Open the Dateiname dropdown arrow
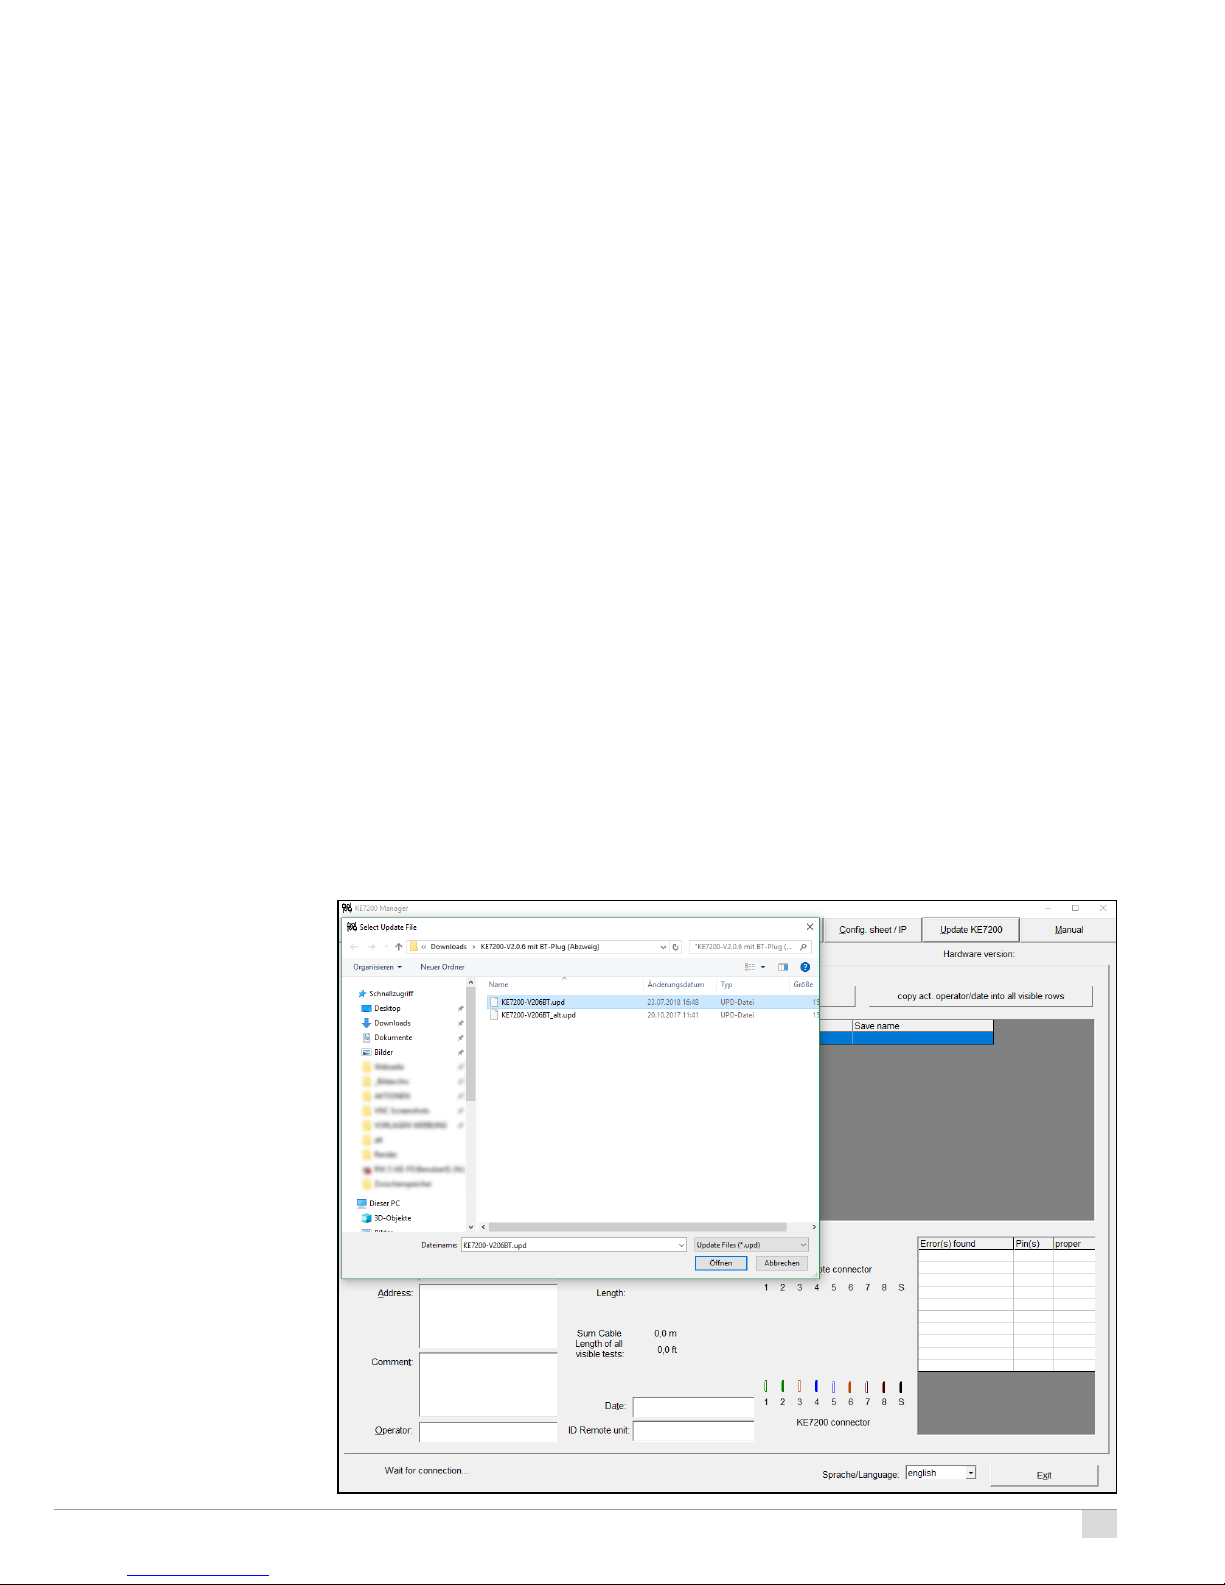1225x1585 pixels. (x=681, y=1245)
